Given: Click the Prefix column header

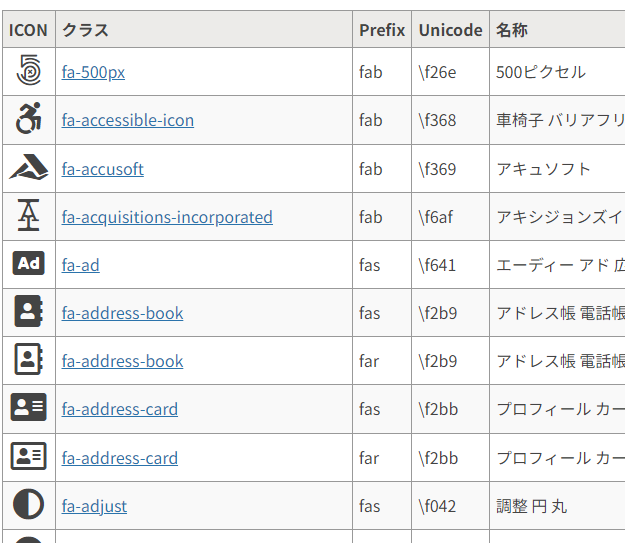Looking at the screenshot, I should [382, 30].
